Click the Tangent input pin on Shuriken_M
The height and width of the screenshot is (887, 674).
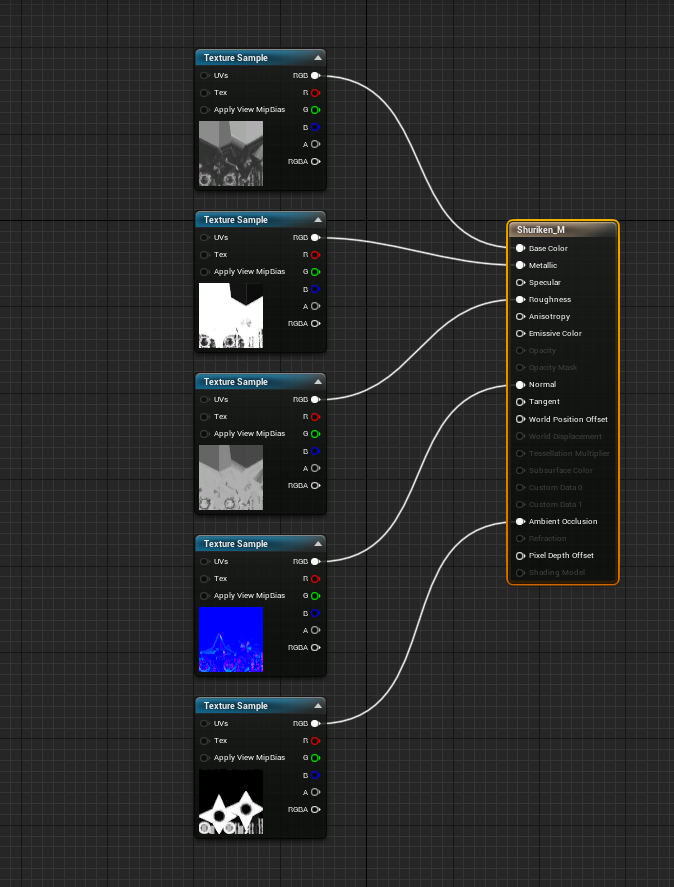(x=520, y=401)
